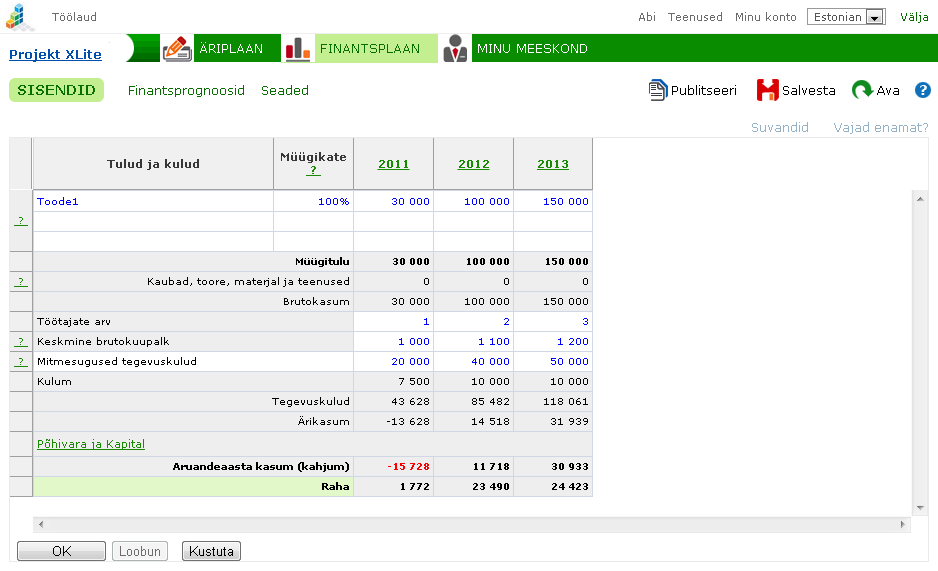
Task: Edit Töötajate arv 2013 value 3
Action: coord(553,322)
